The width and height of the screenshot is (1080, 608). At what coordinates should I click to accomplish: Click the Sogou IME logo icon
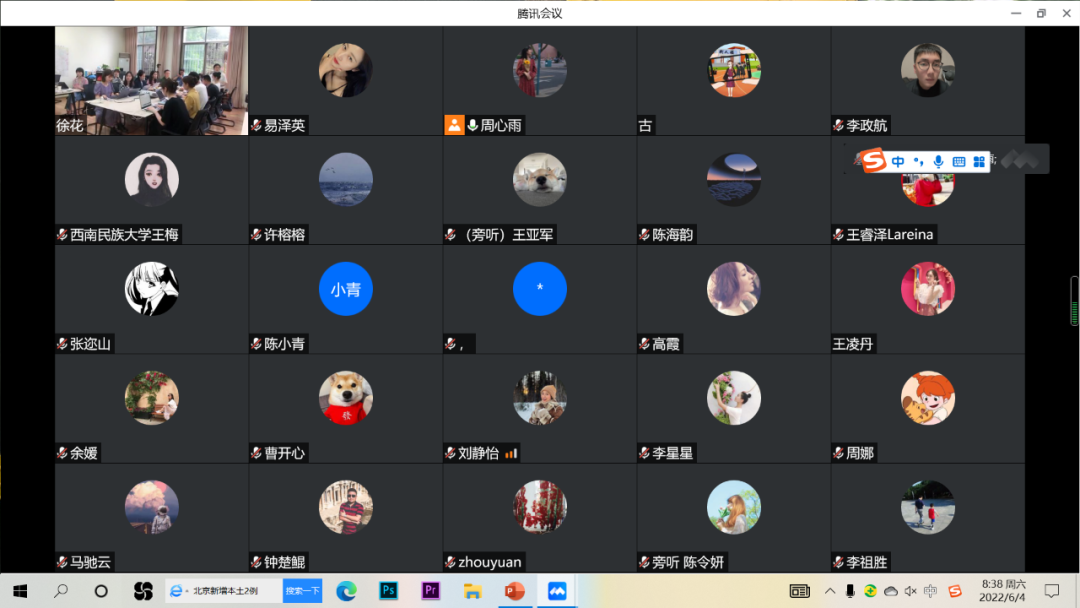click(x=875, y=161)
